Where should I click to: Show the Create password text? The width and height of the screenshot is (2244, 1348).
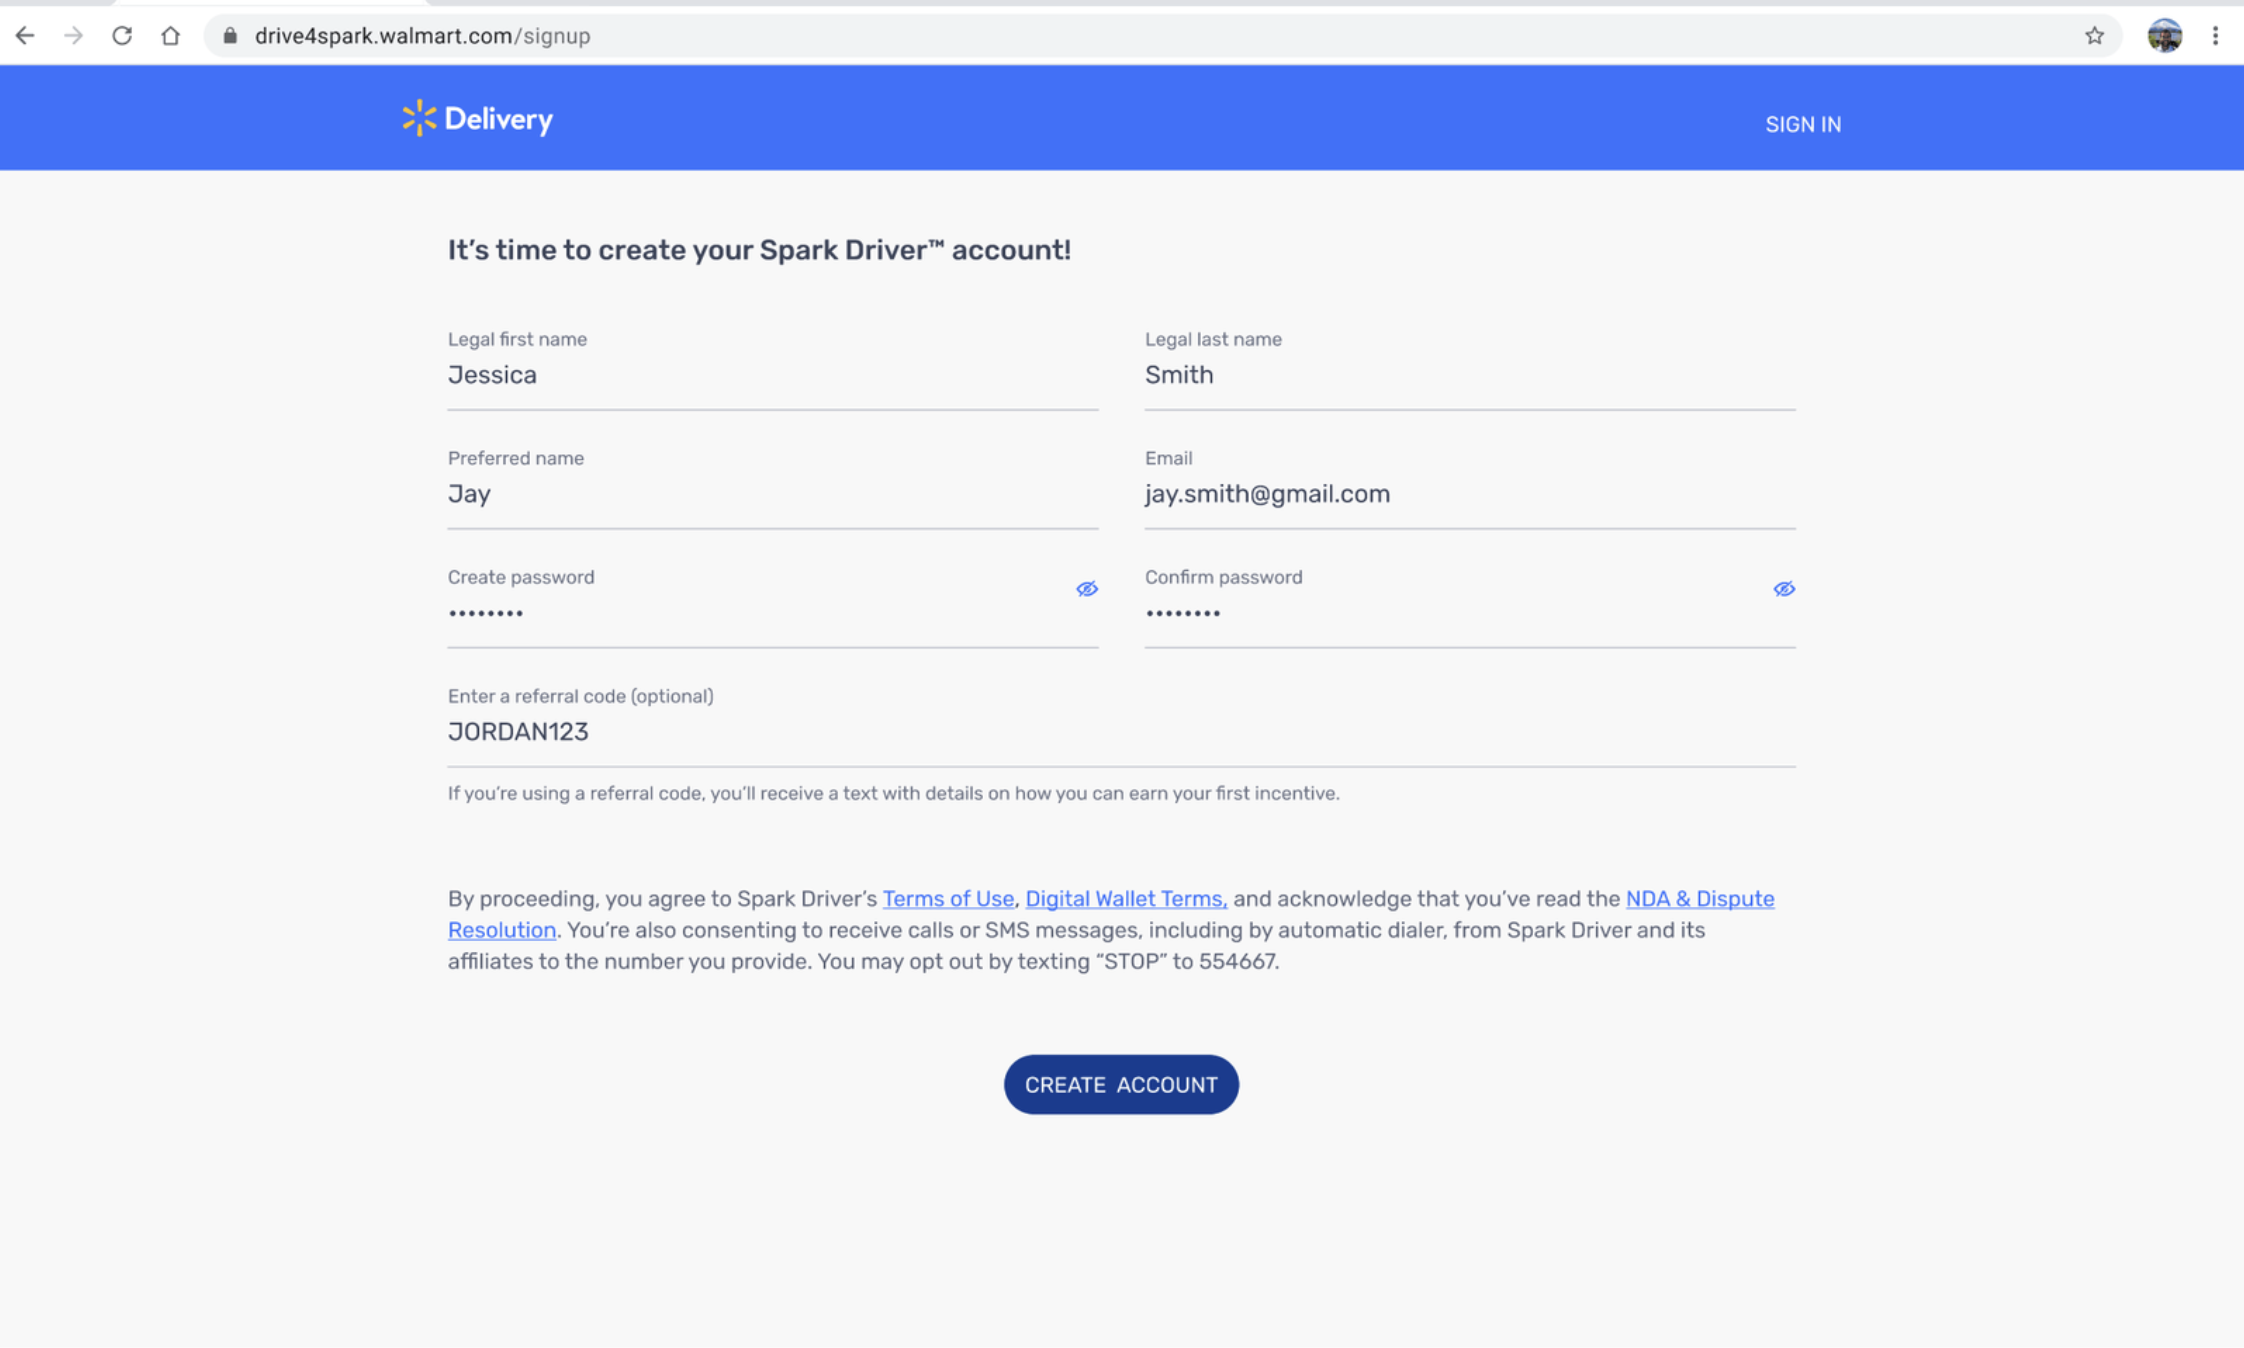1086,589
